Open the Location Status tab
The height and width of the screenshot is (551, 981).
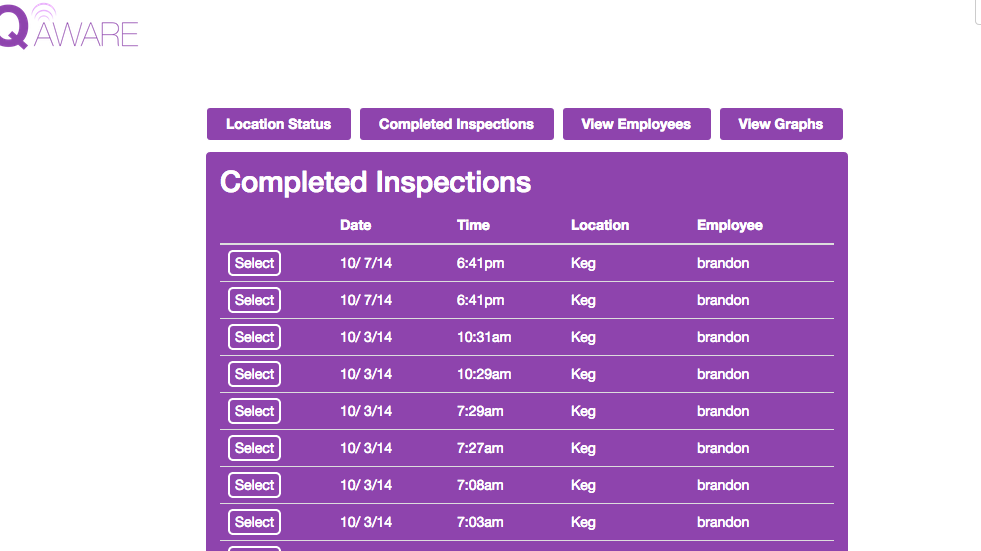point(278,124)
